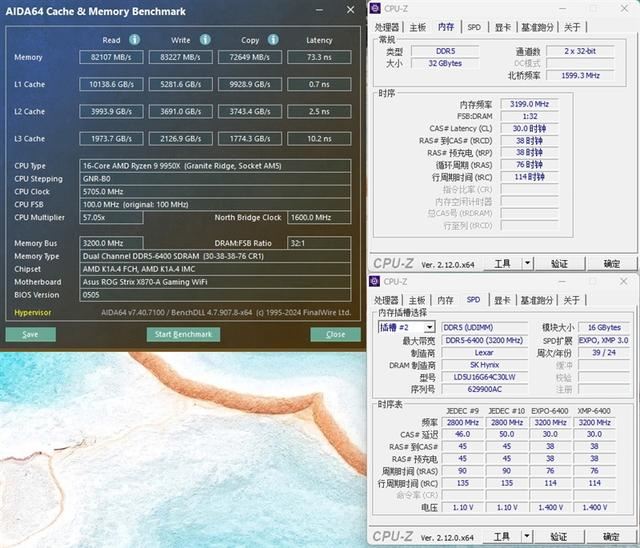Switch to SPD tab in upper CPU-Z window
640x548 pixels.
[473, 27]
